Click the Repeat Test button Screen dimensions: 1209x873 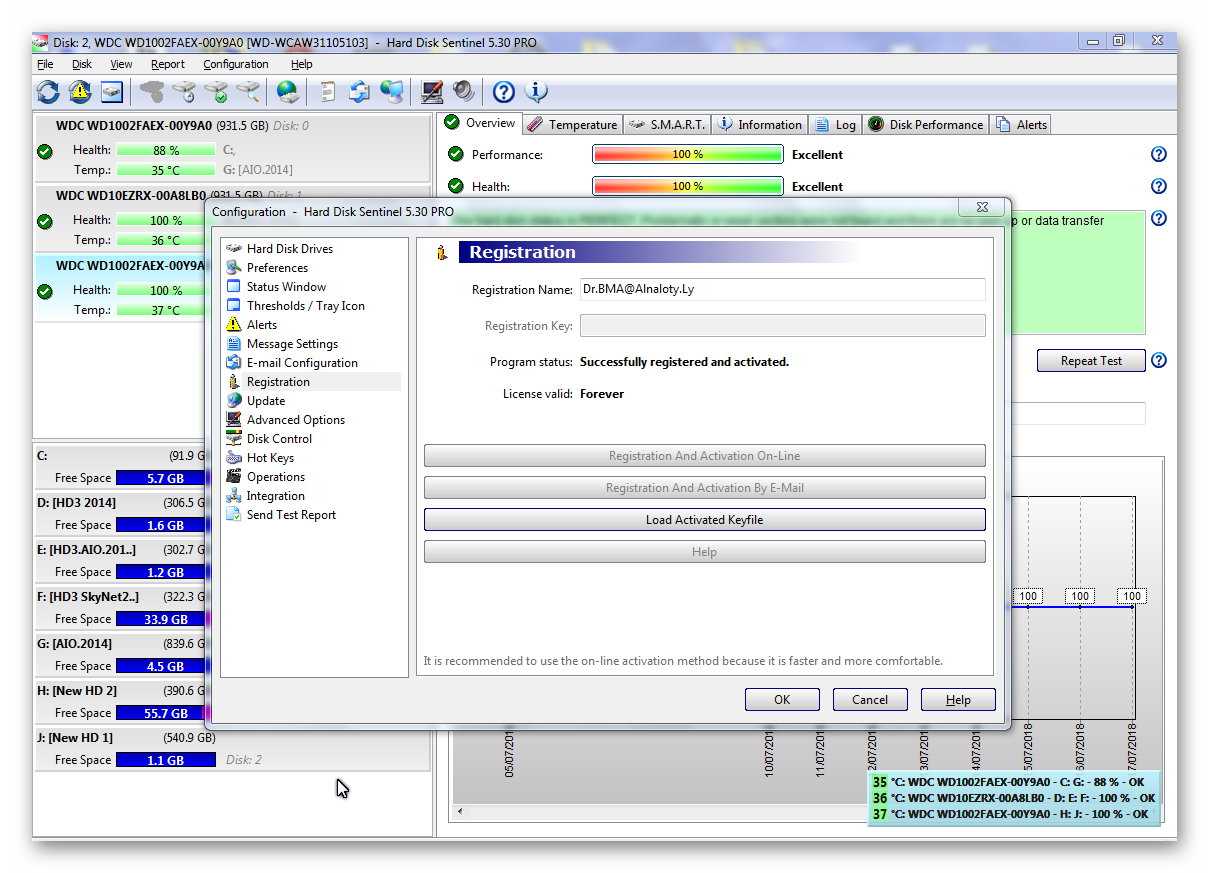(x=1091, y=361)
